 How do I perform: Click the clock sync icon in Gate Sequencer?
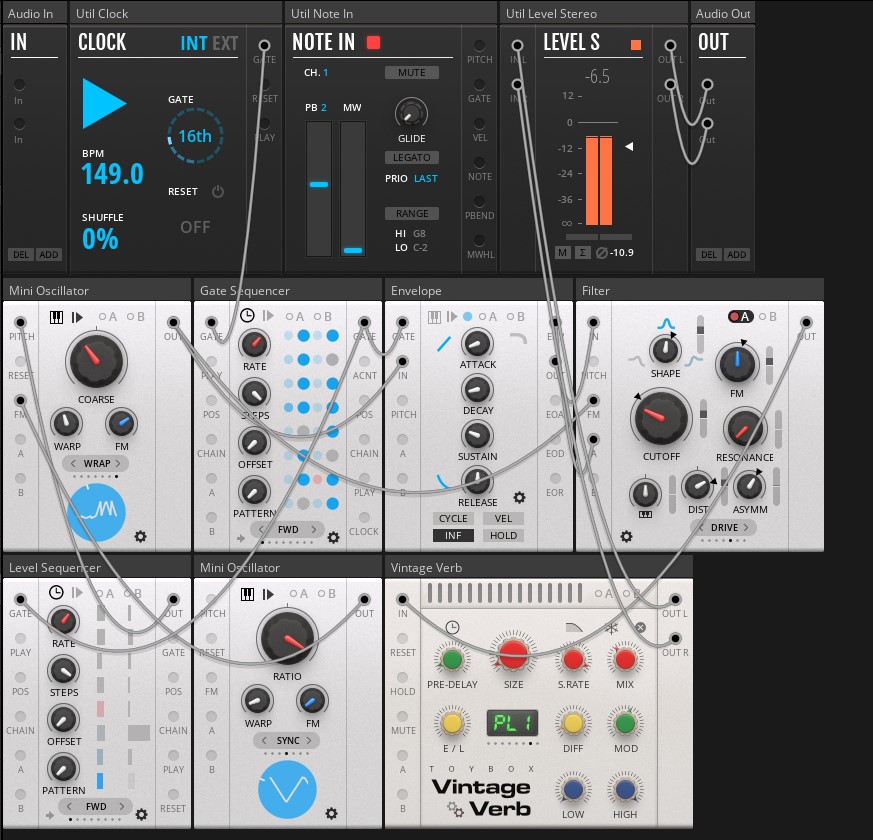(247, 316)
